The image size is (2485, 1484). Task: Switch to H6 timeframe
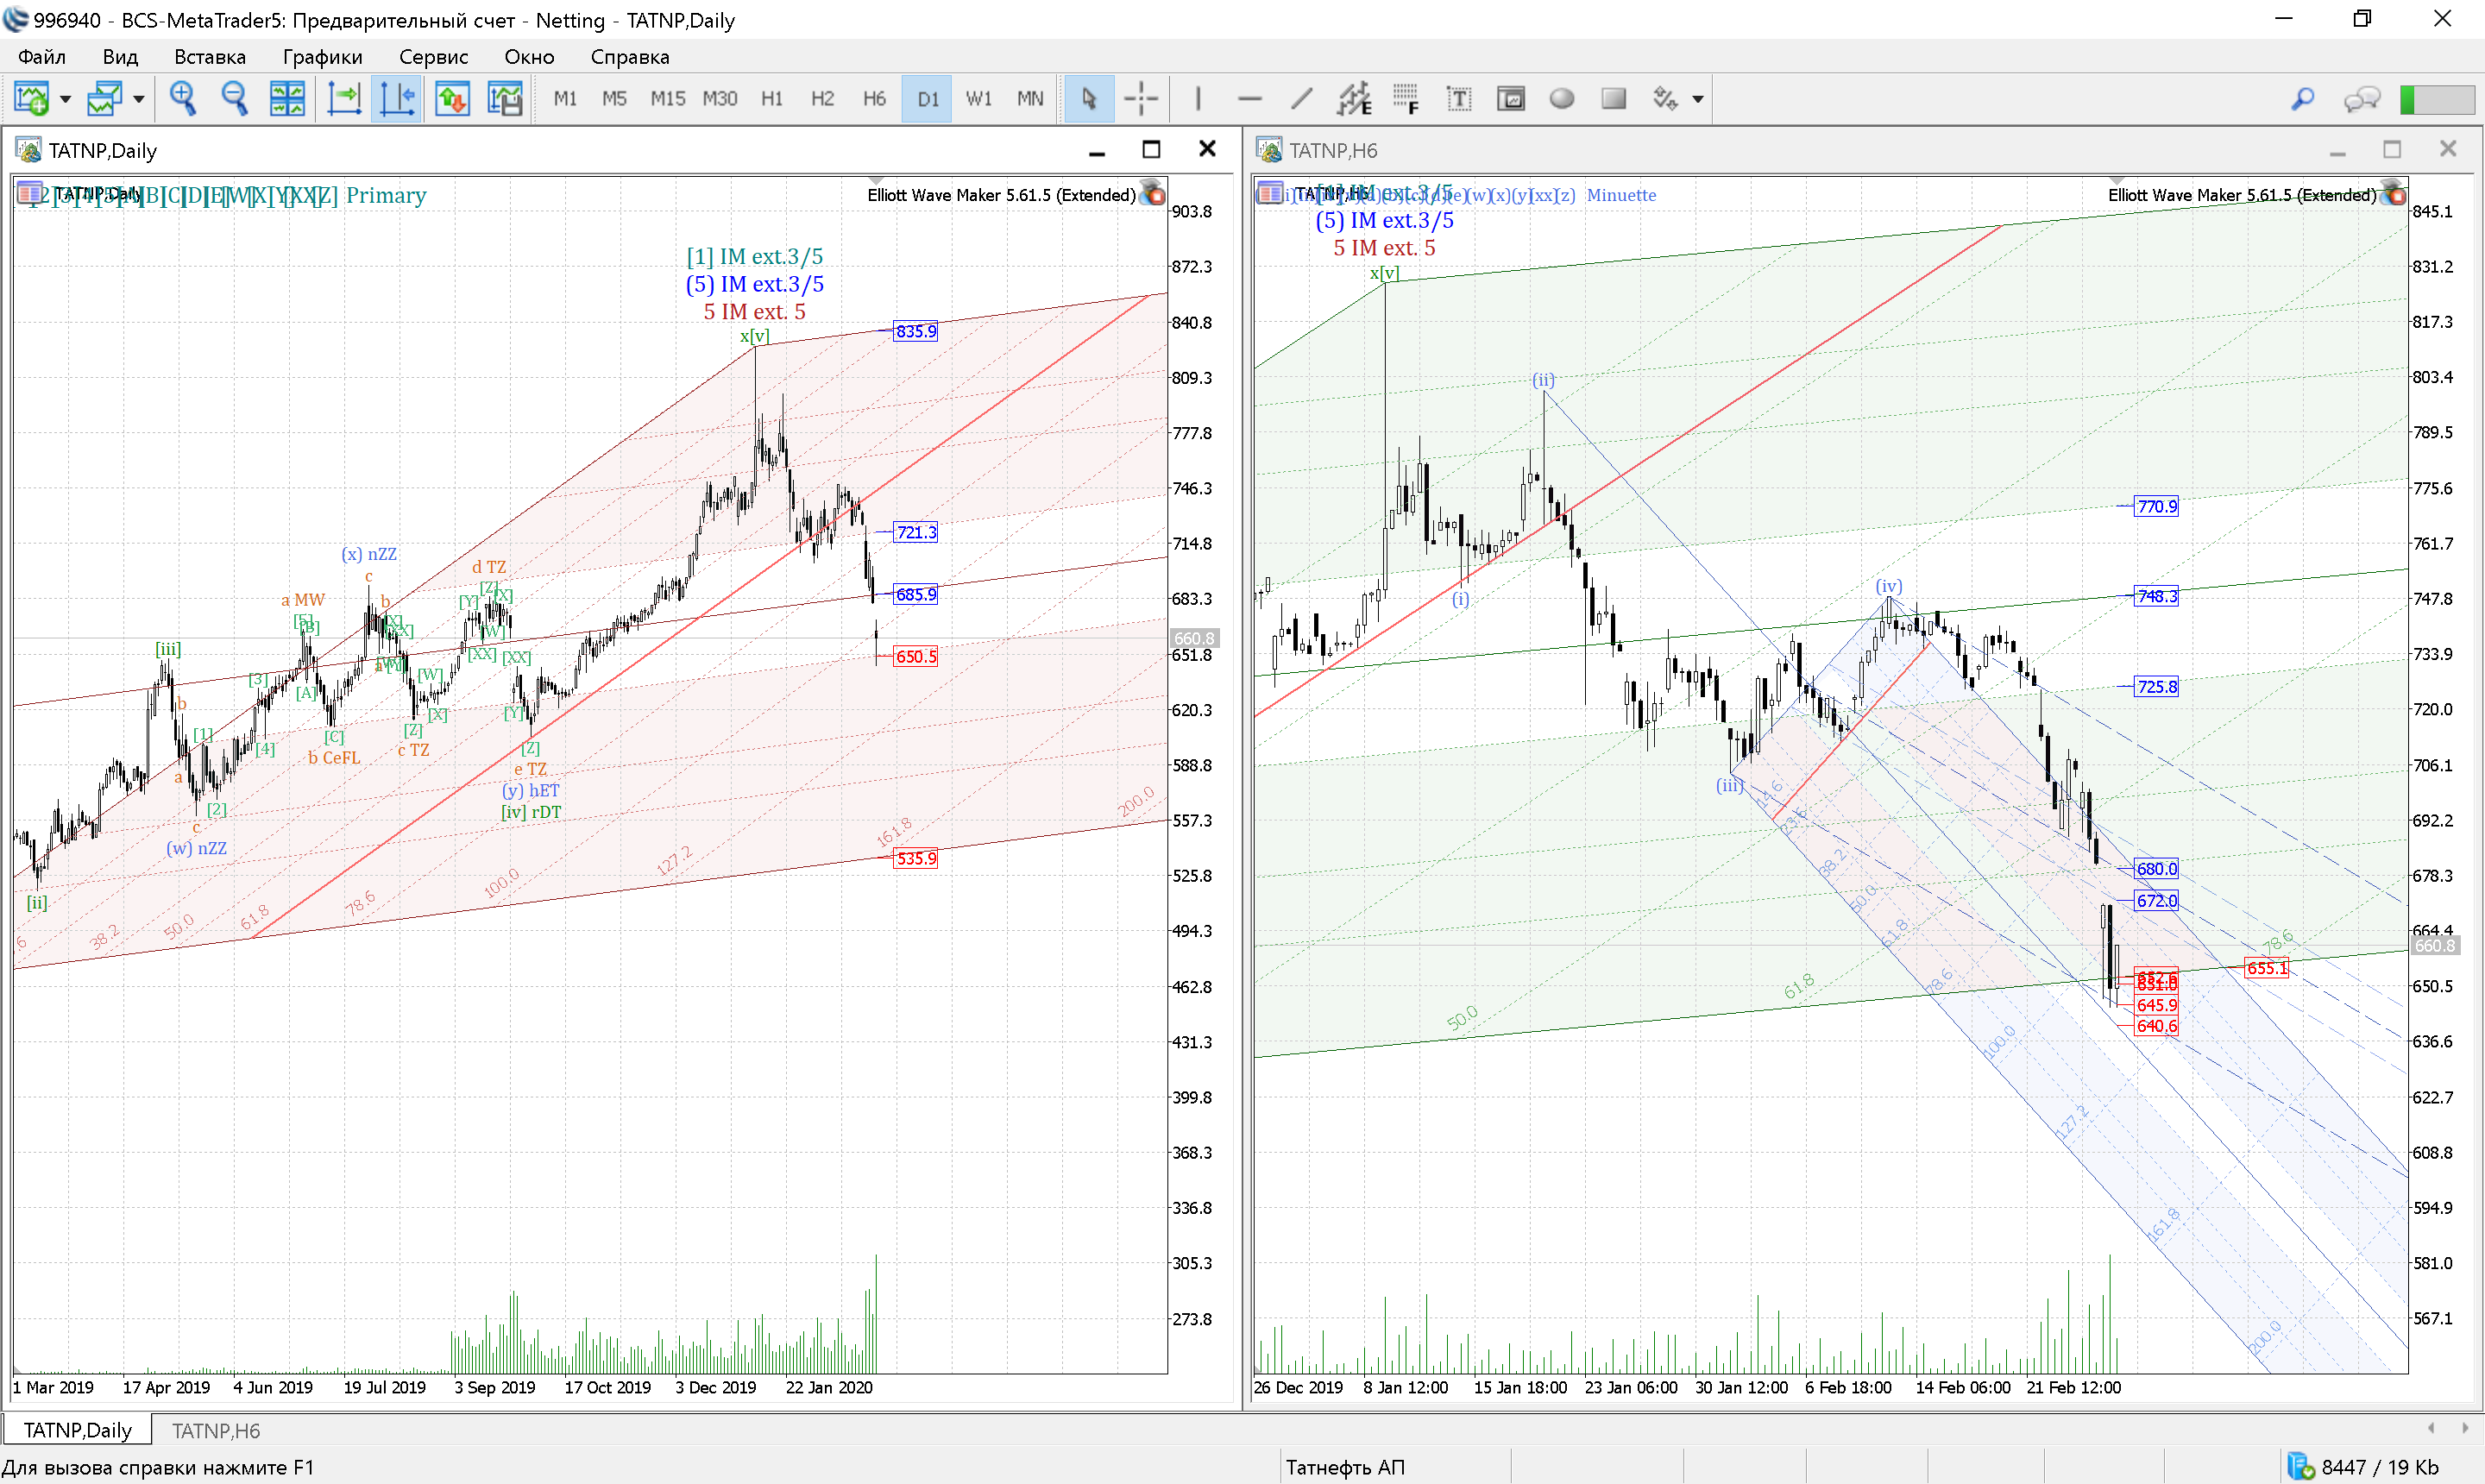(874, 98)
